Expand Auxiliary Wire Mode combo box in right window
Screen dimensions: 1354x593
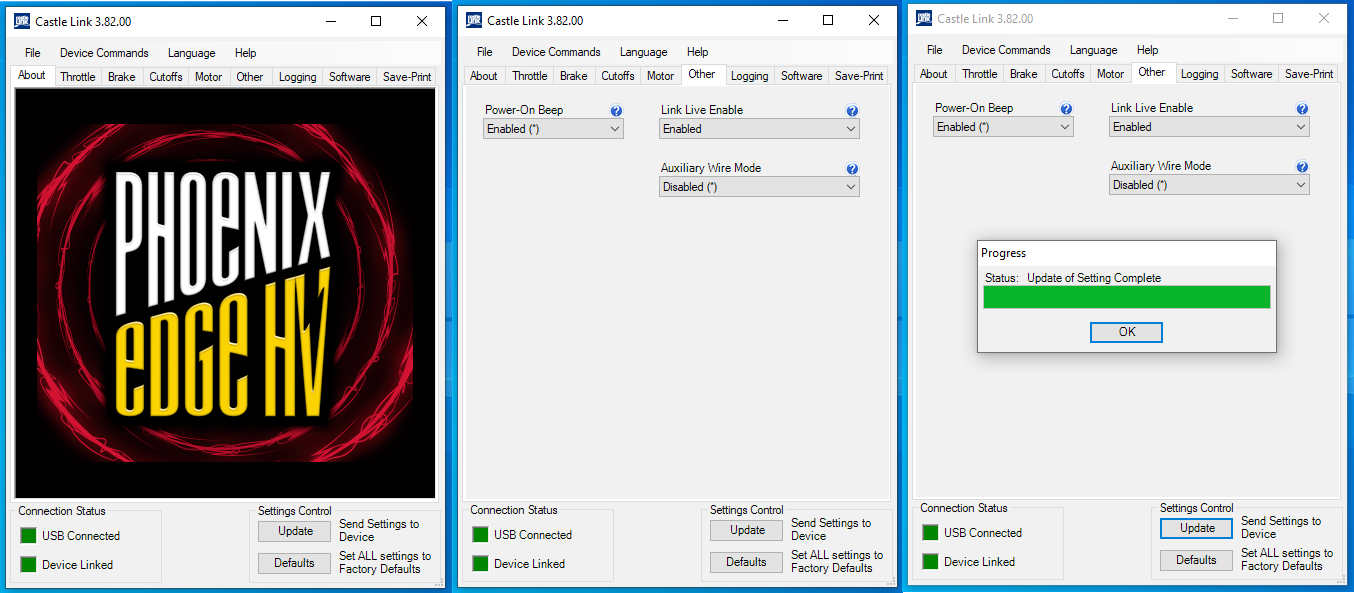click(1209, 185)
